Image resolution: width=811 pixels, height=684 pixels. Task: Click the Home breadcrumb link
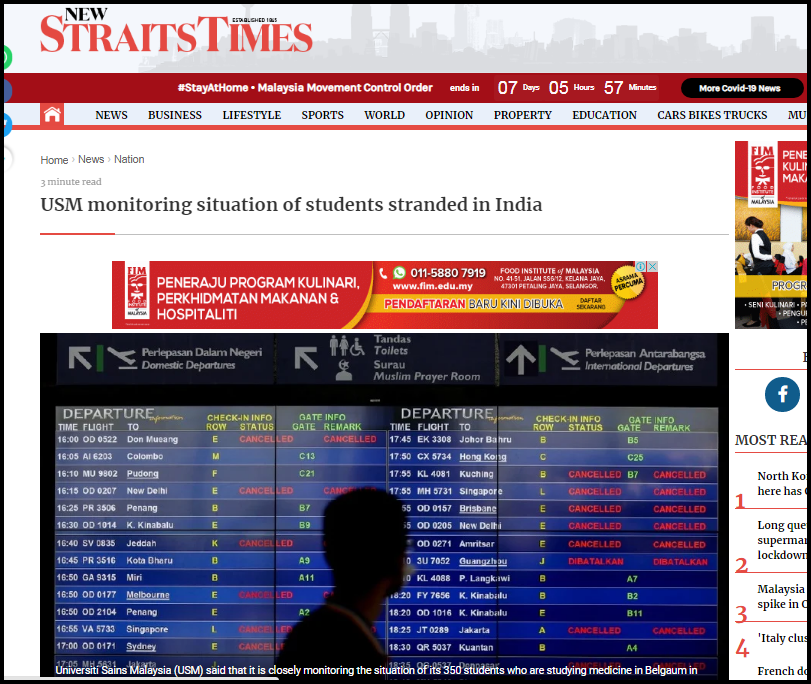pos(54,160)
